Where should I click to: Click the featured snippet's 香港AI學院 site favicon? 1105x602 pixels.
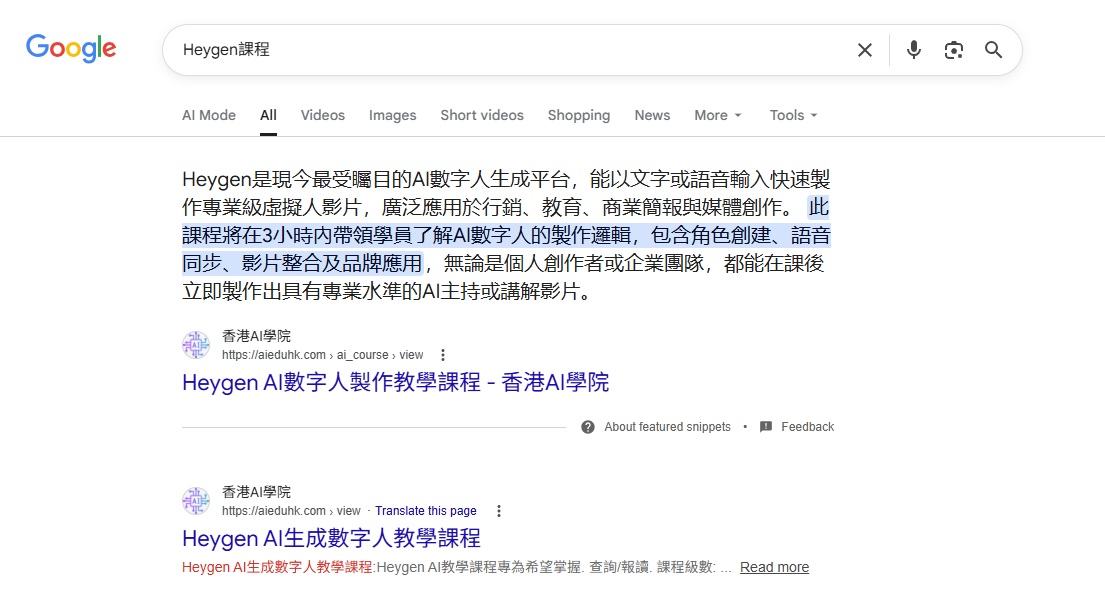tap(196, 345)
